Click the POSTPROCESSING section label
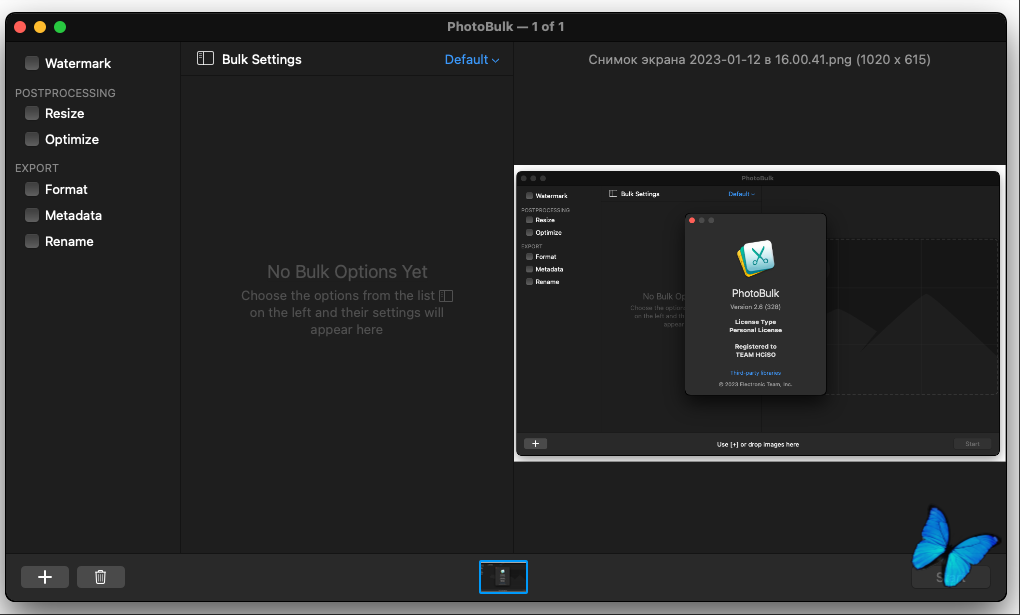 (x=65, y=93)
